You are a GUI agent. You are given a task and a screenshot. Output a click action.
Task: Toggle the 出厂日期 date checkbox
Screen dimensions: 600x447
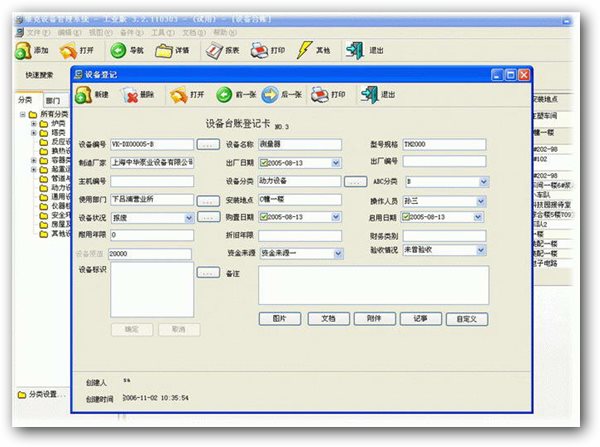coord(264,163)
